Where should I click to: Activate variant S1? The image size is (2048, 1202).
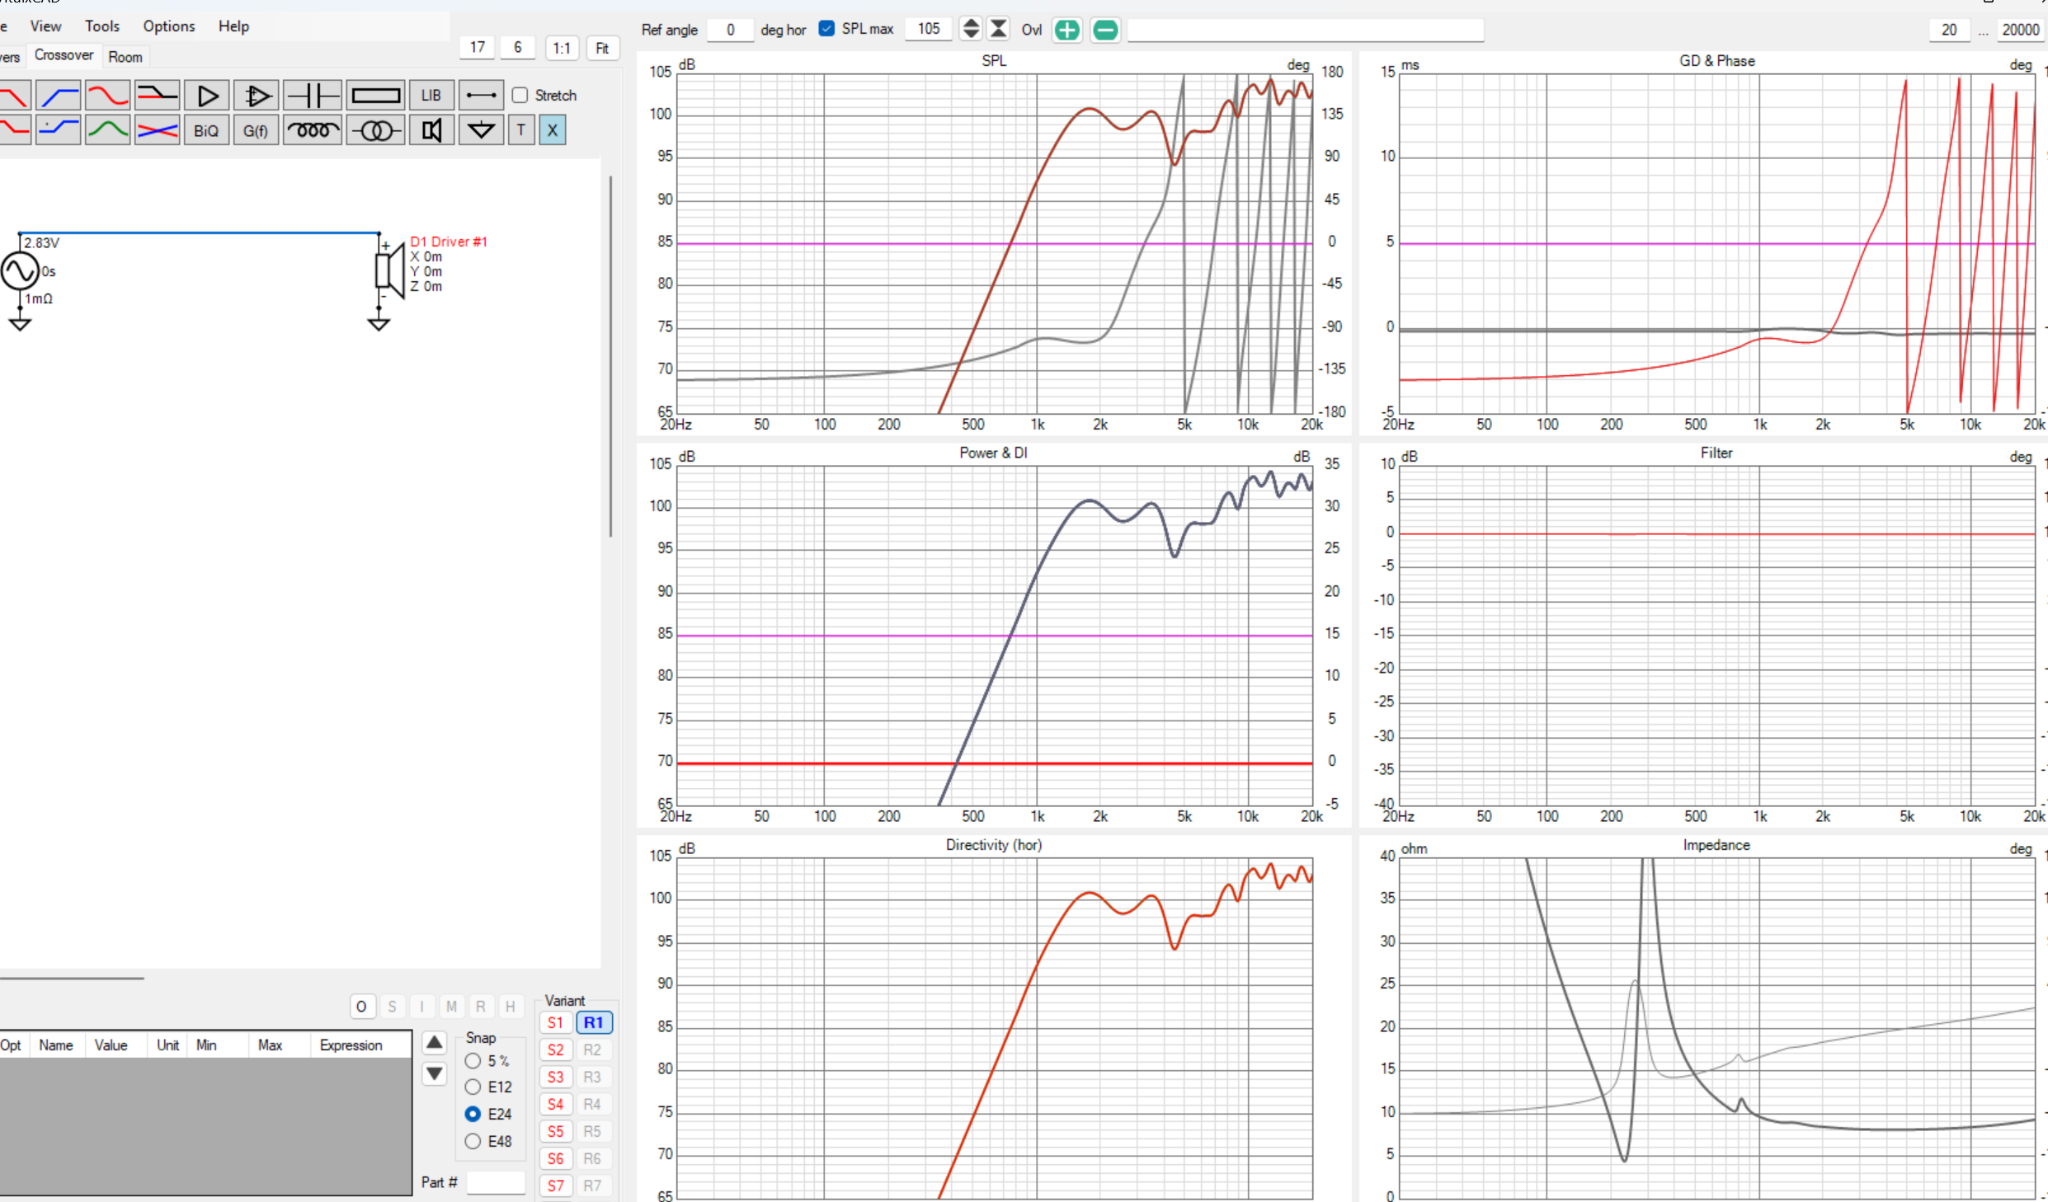(x=556, y=1023)
